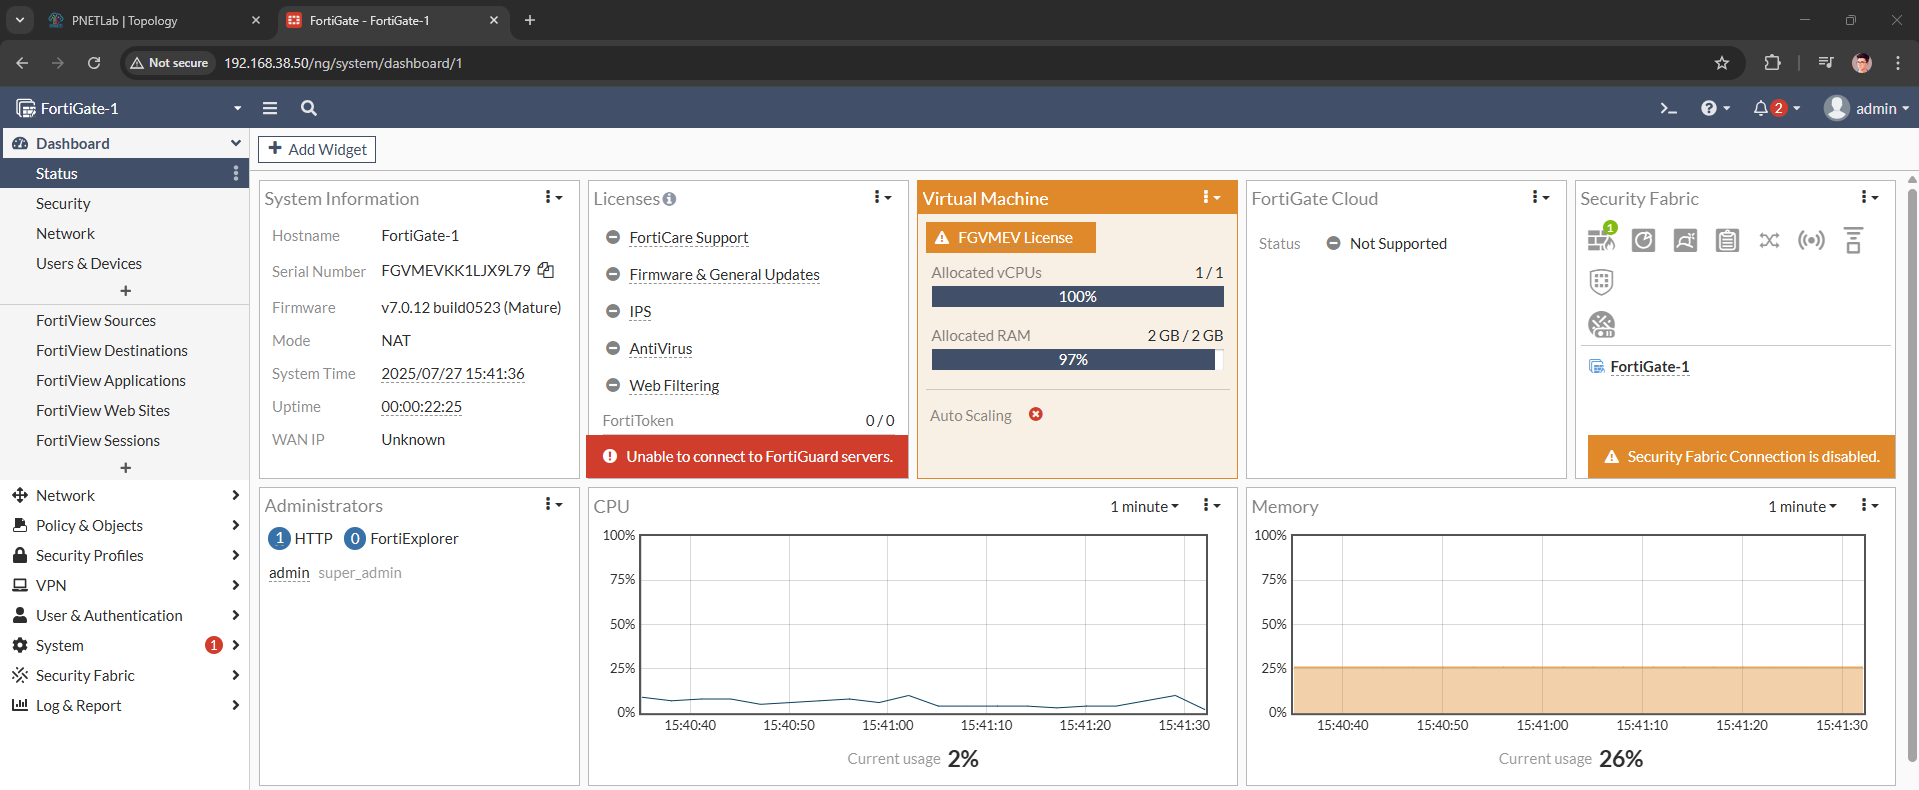Screen dimensions: 1919x790
Task: Expand Security Fabric sidebar menu
Action: (x=124, y=675)
